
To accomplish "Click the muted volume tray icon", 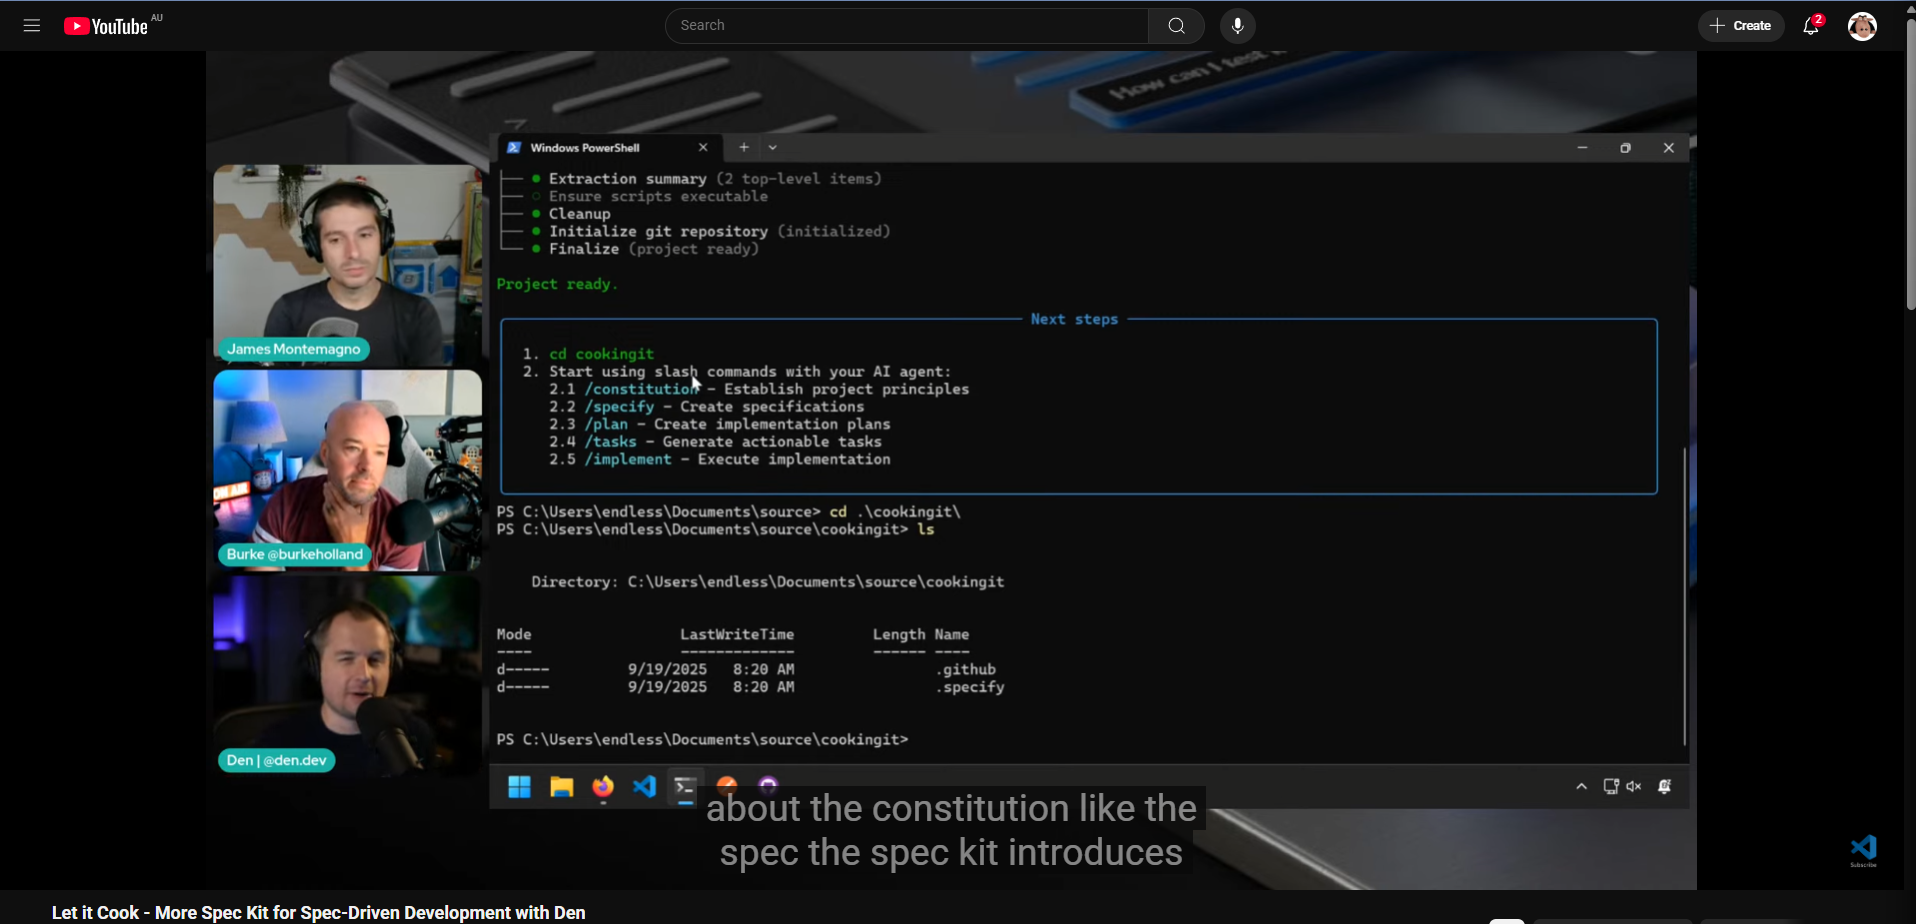I will [1634, 787].
